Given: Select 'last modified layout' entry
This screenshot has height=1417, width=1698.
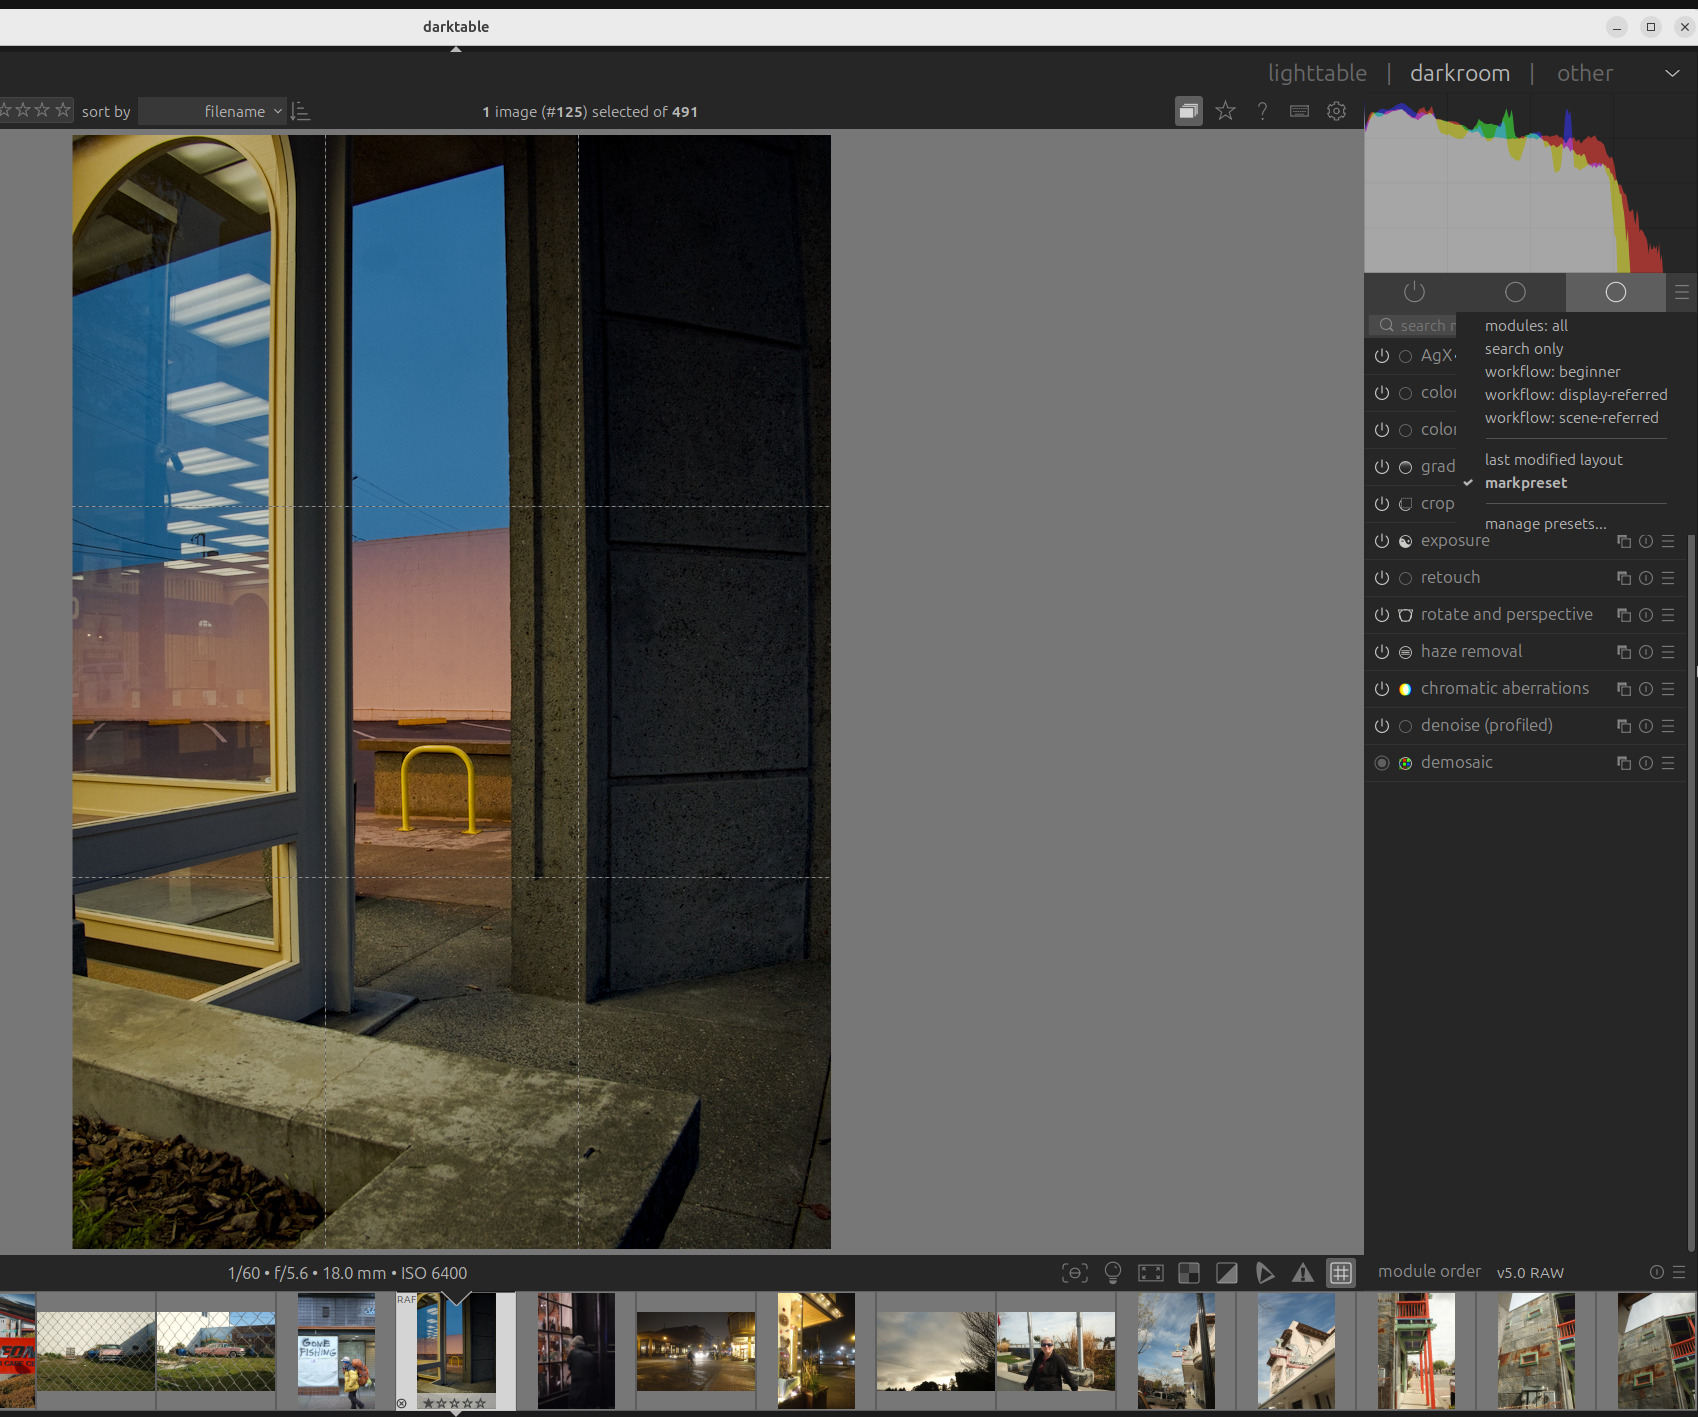Looking at the screenshot, I should point(1553,460).
